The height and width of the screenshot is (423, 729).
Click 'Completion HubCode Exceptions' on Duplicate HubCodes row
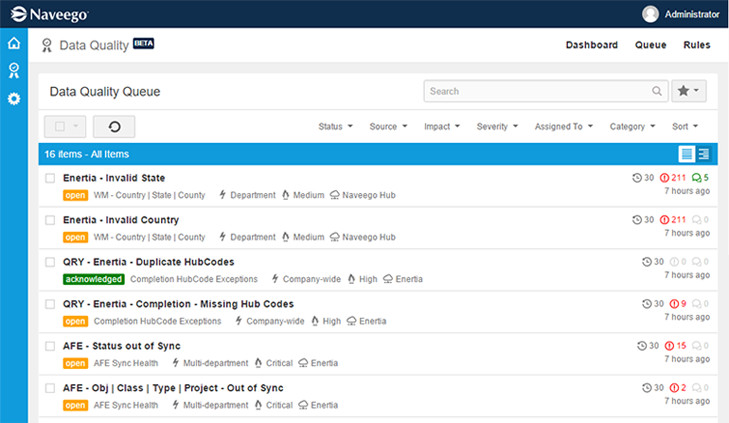coord(193,279)
